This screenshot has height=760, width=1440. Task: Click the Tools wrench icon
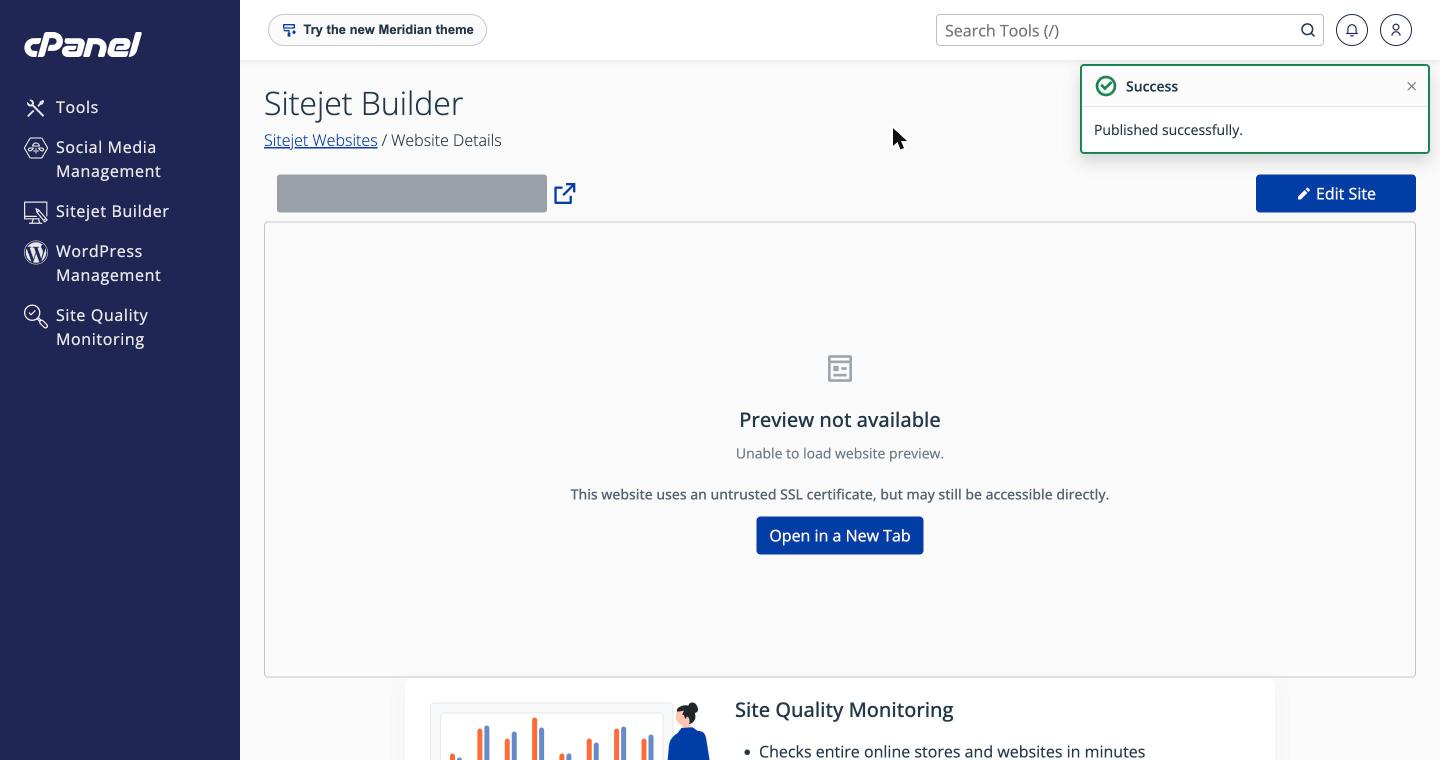pyautogui.click(x=36, y=107)
